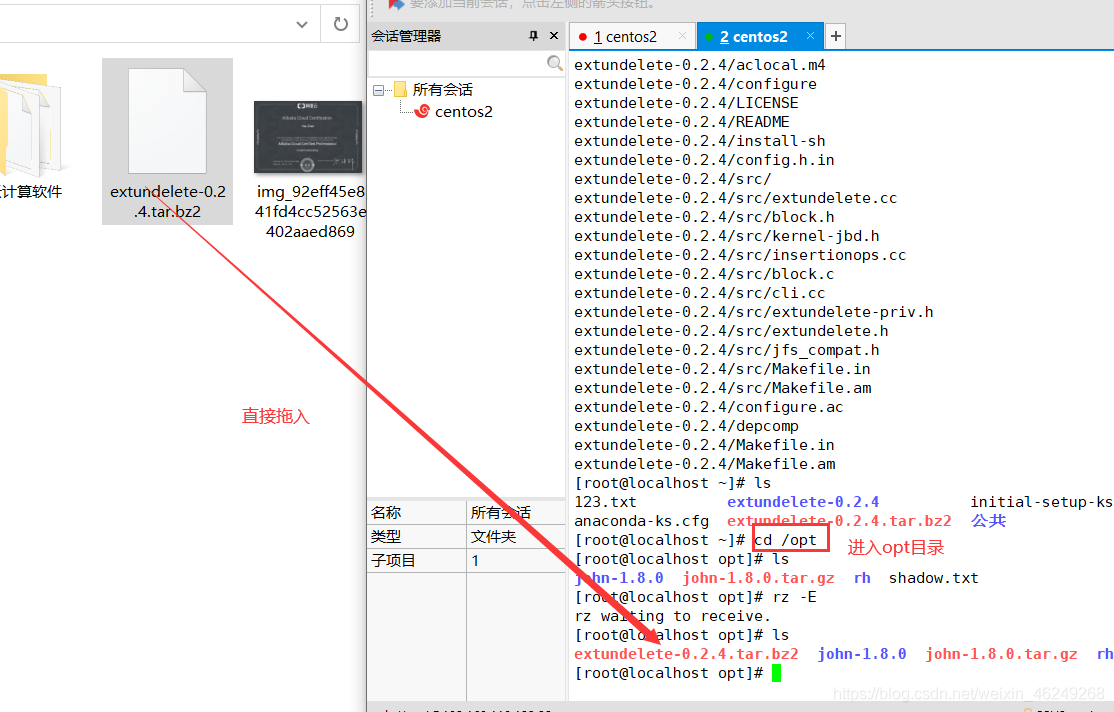Click the 文件夹 value in properties table
The height and width of the screenshot is (712, 1114).
494,536
